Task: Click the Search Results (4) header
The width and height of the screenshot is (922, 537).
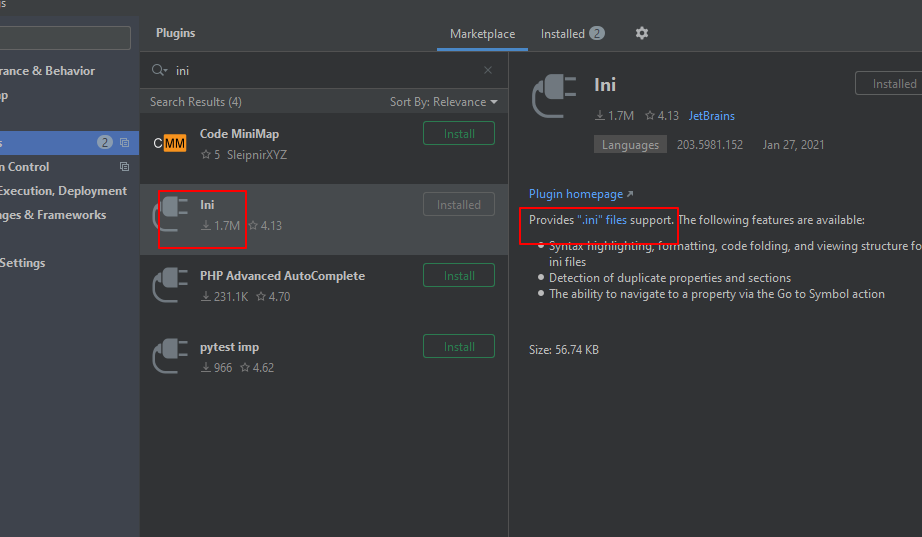Action: click(x=196, y=102)
